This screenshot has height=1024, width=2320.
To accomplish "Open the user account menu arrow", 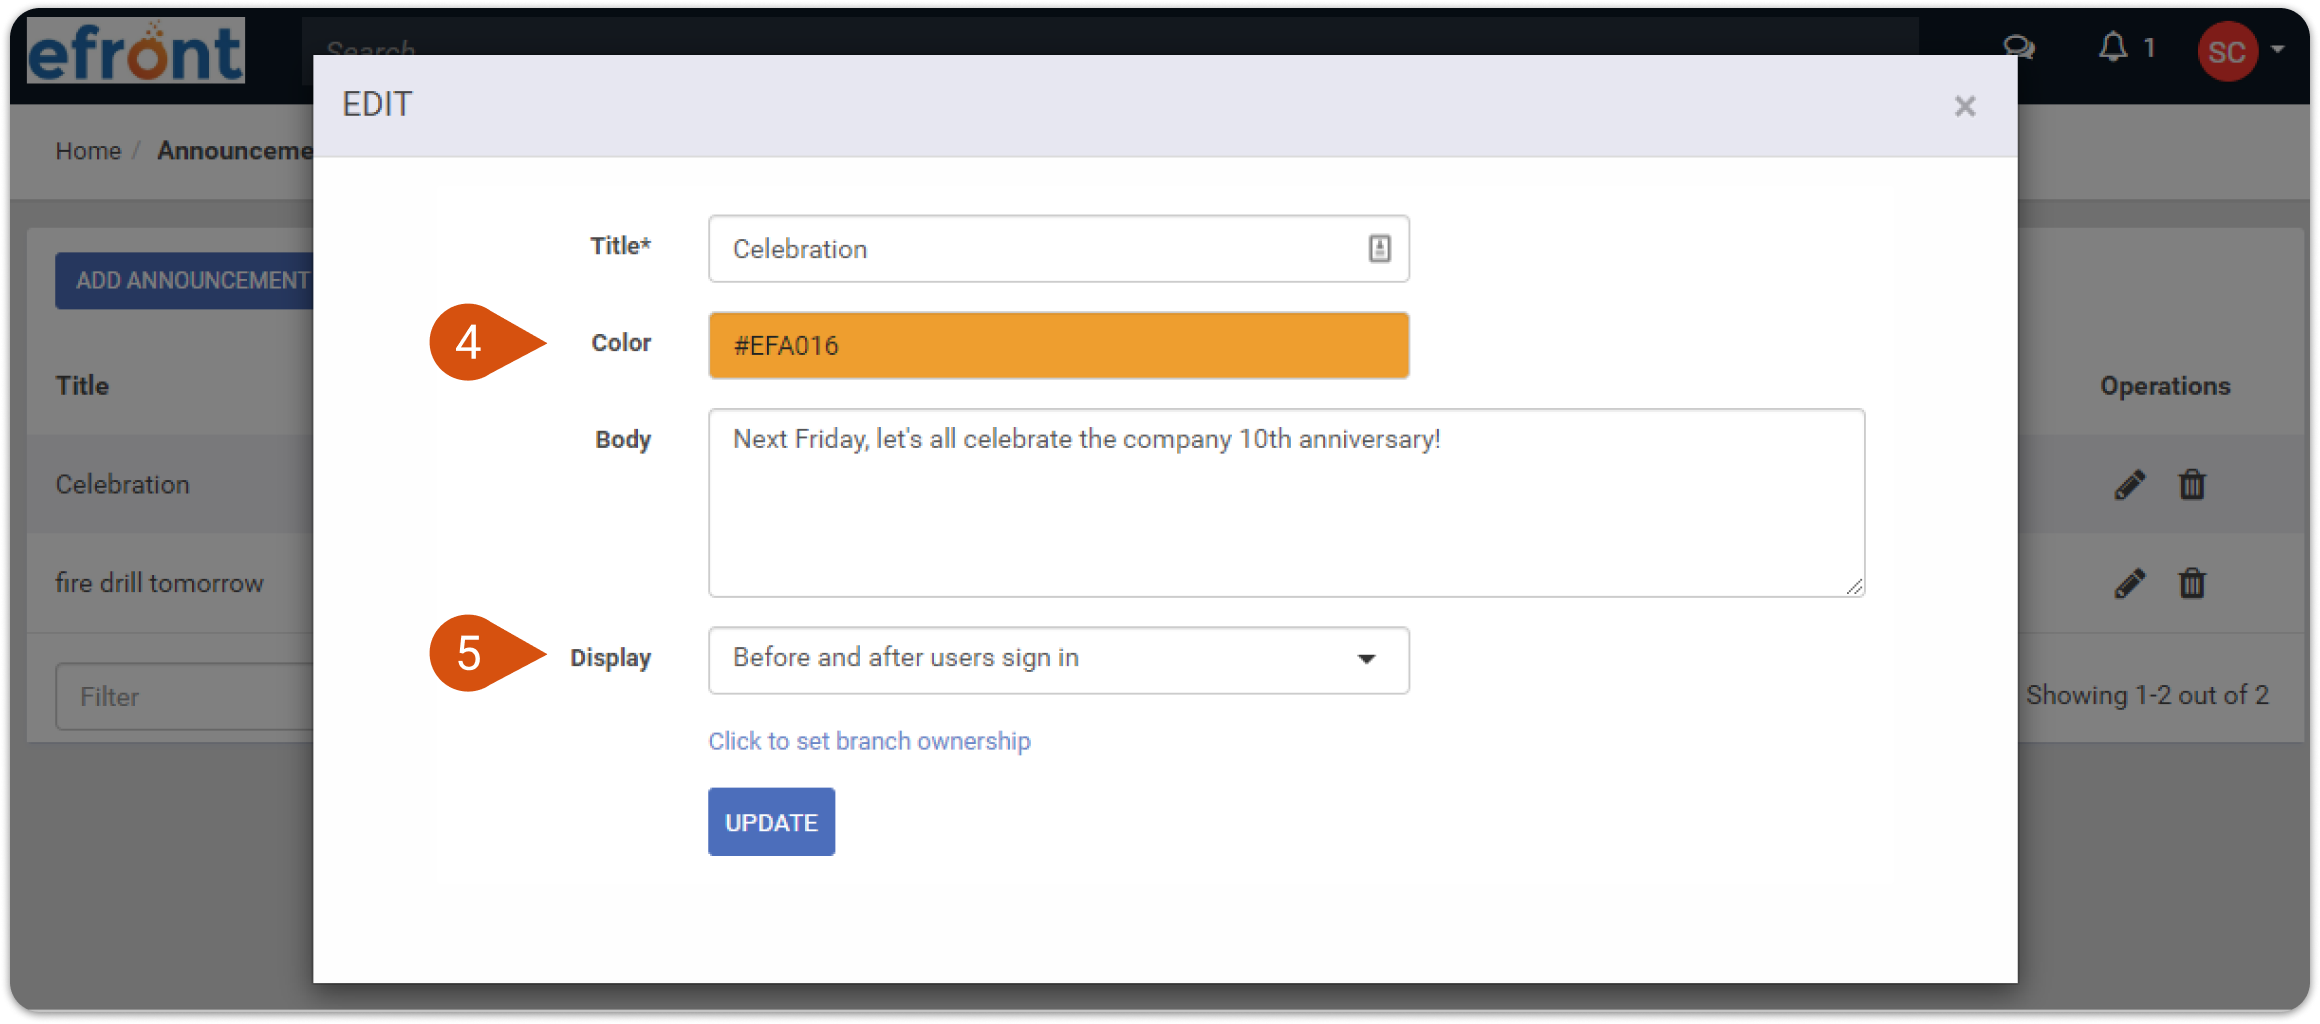I will 2279,49.
